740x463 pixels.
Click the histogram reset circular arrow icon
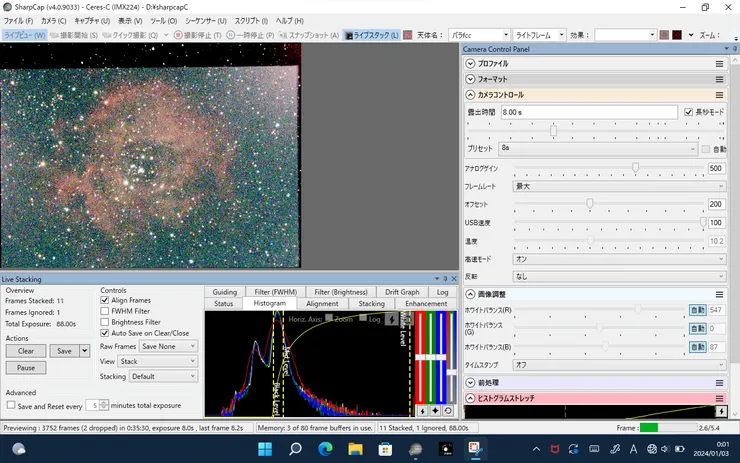click(448, 411)
